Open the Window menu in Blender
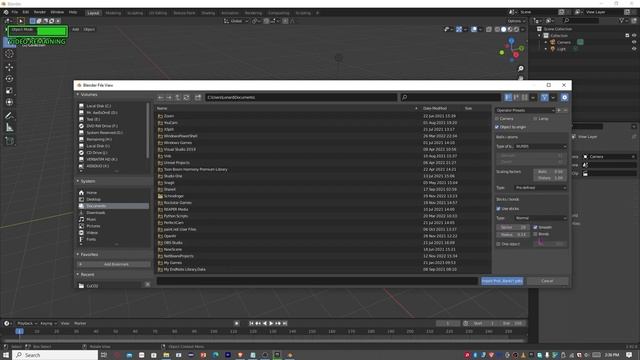 [x=57, y=12]
